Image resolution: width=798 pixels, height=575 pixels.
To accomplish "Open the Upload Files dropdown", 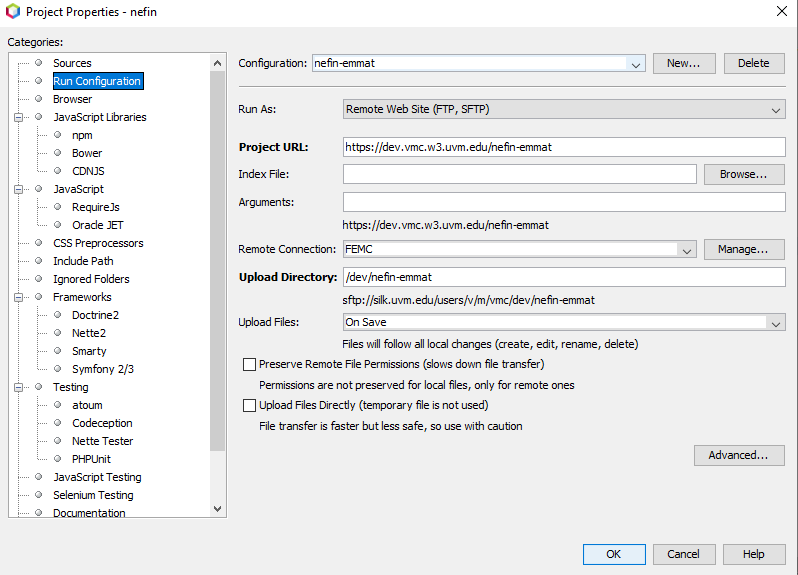I will click(x=776, y=322).
